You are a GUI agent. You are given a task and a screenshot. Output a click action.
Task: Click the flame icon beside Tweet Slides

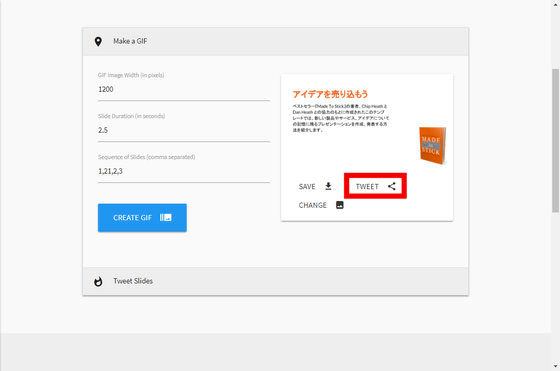[x=98, y=281]
